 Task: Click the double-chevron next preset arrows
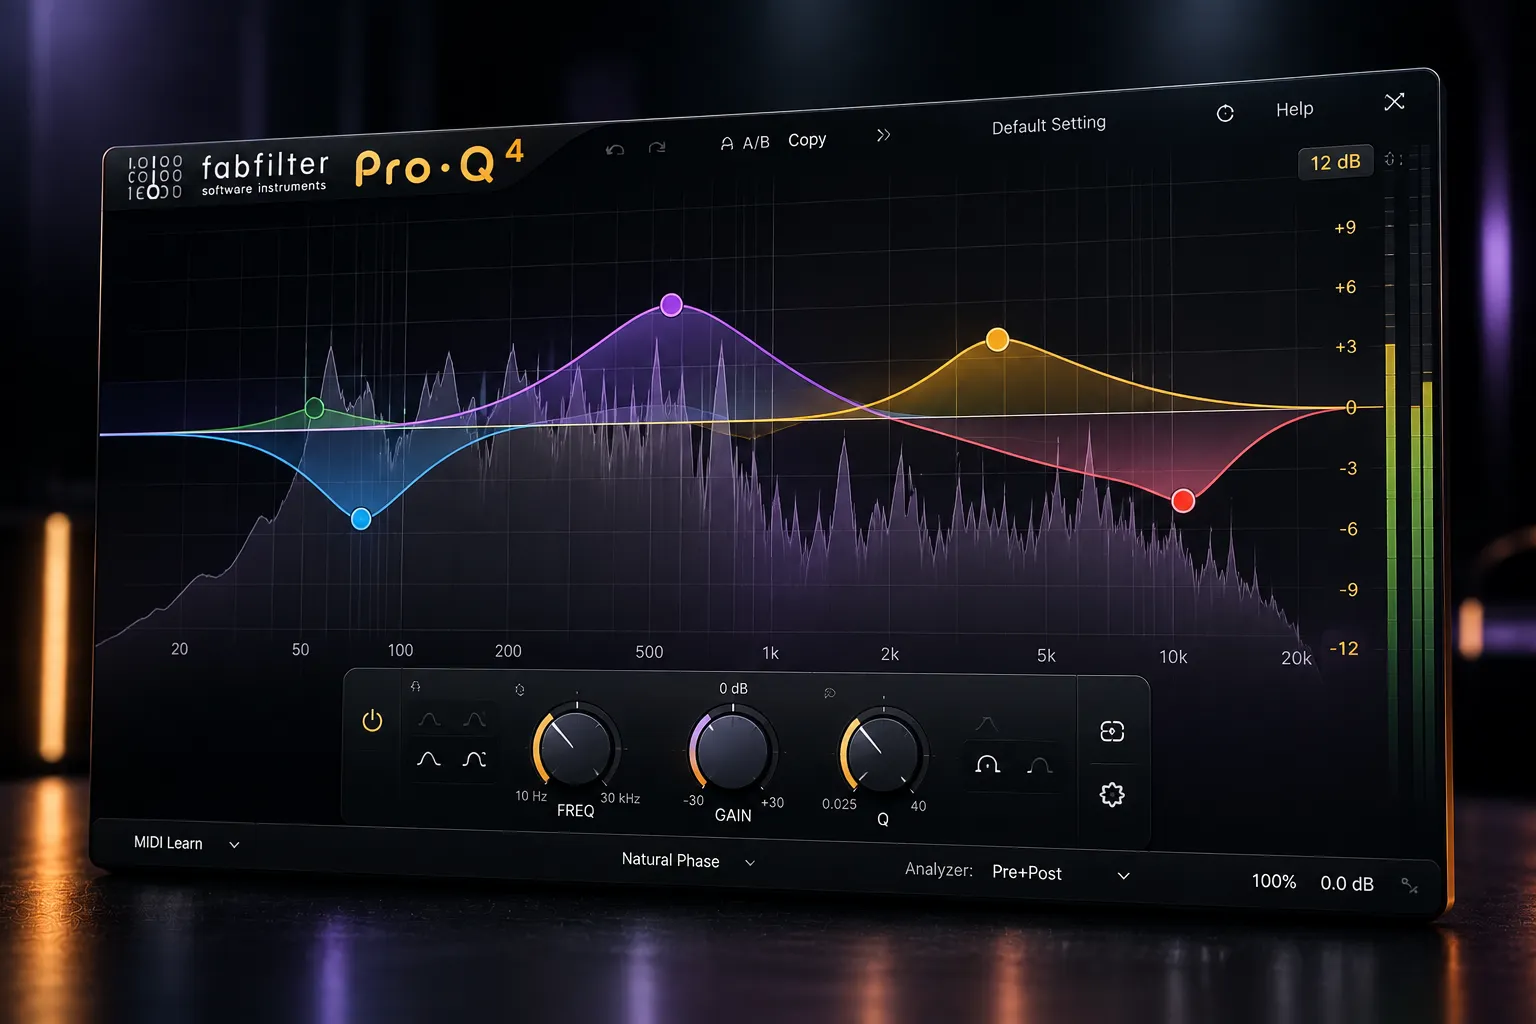point(883,135)
